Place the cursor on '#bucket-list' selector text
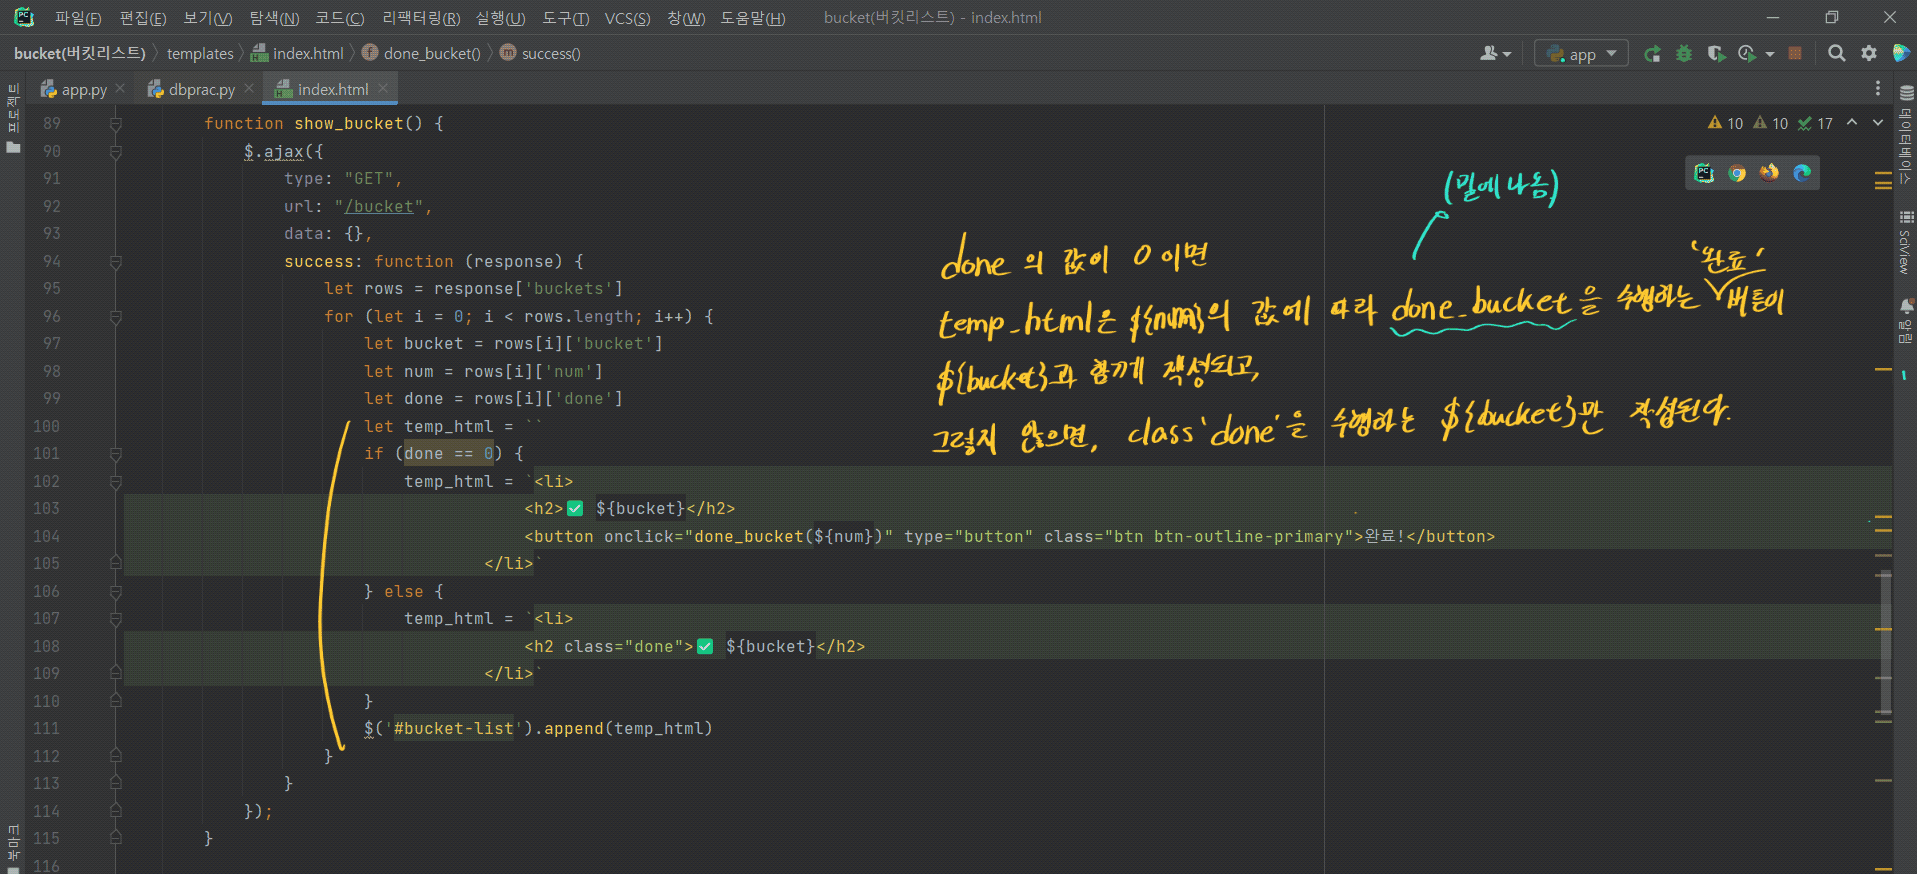This screenshot has height=874, width=1917. pyautogui.click(x=453, y=729)
